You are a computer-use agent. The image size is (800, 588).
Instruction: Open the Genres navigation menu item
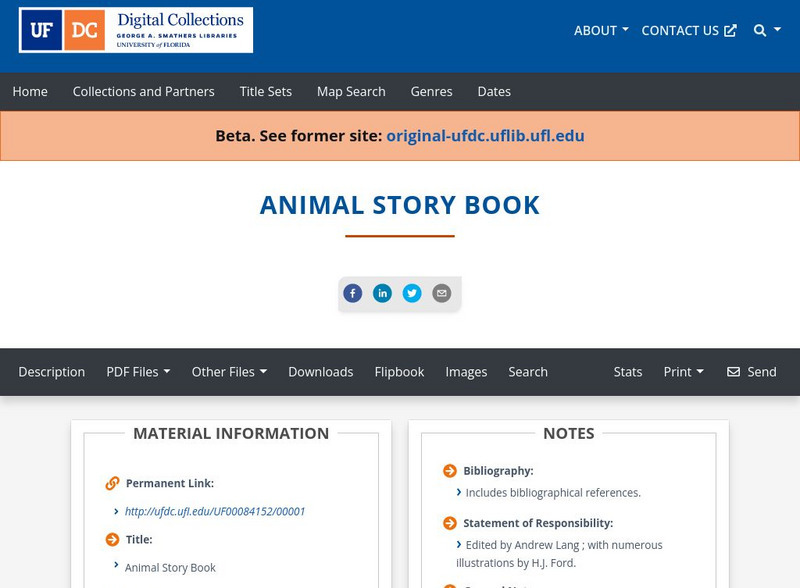[x=431, y=91]
